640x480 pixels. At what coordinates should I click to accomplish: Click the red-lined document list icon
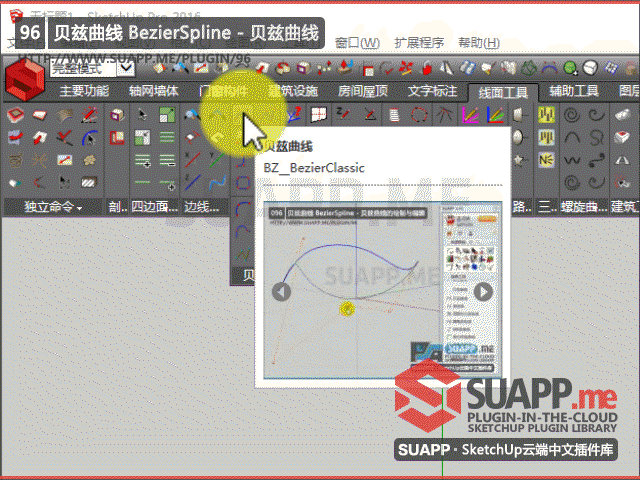point(394,115)
